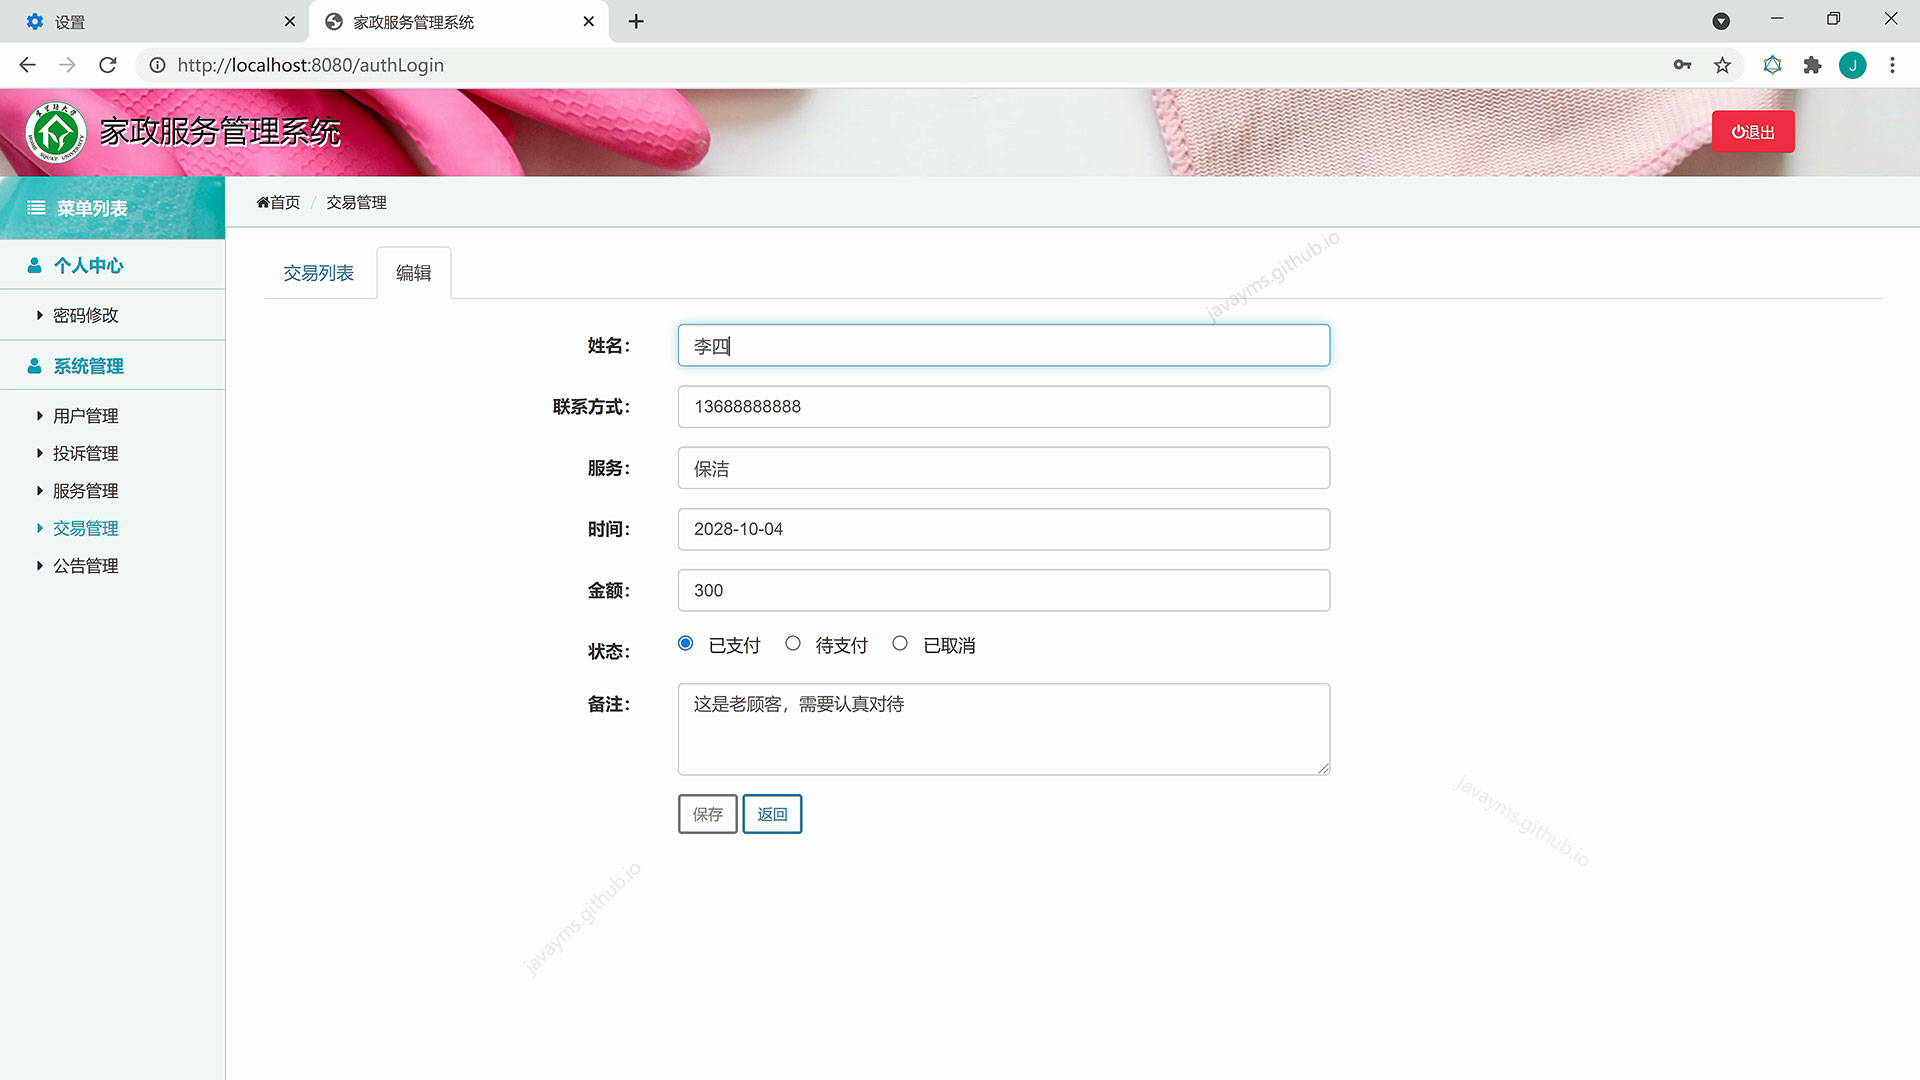Click the bookmark star icon in the address bar

pos(1722,65)
